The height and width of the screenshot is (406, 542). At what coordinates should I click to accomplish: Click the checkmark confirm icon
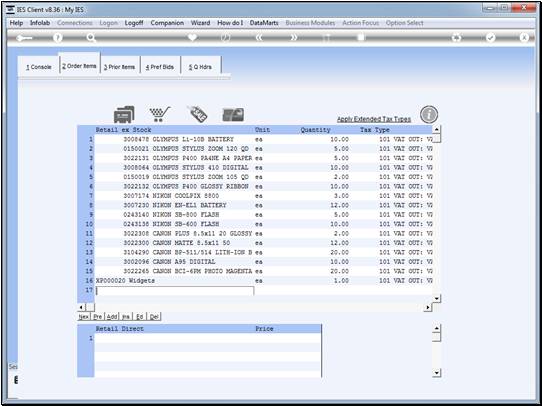490,38
